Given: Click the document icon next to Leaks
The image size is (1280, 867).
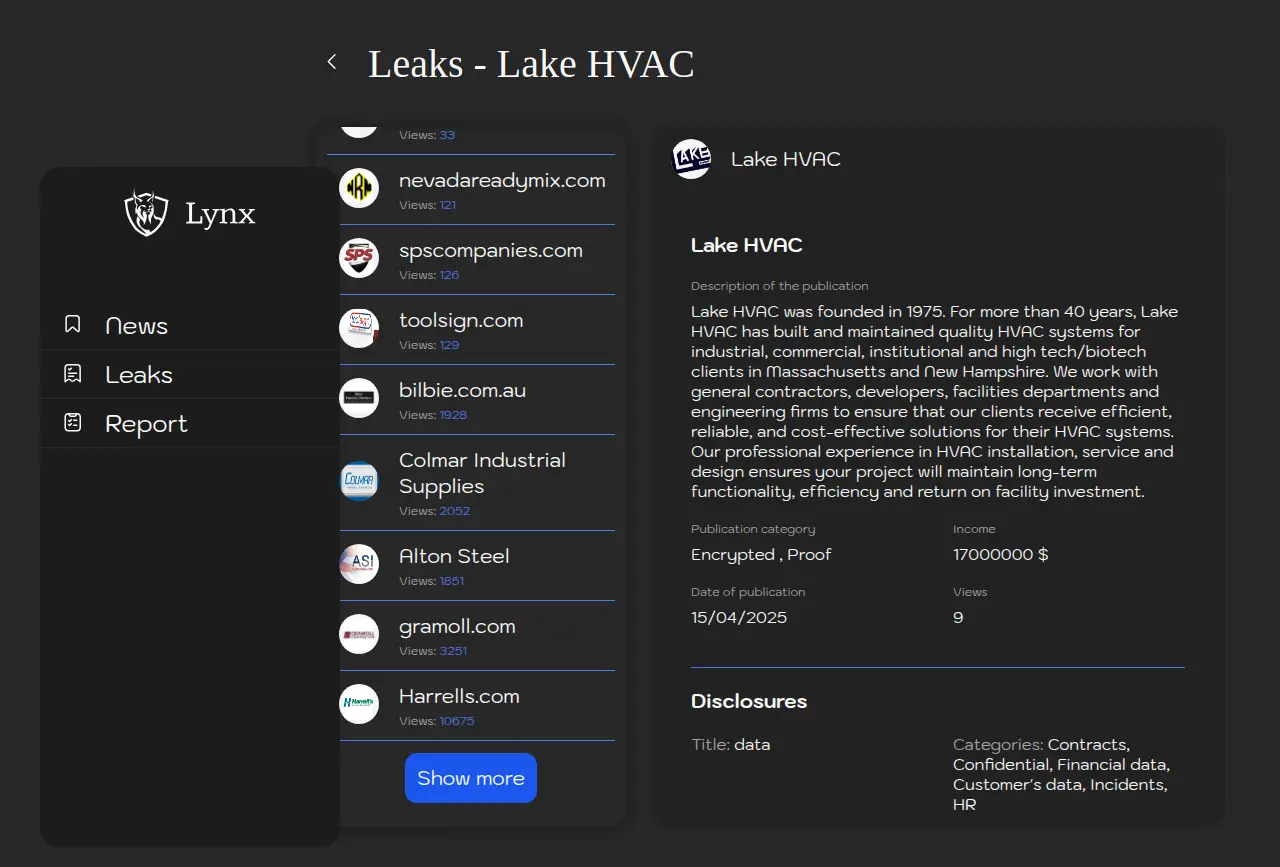Looking at the screenshot, I should coord(72,374).
